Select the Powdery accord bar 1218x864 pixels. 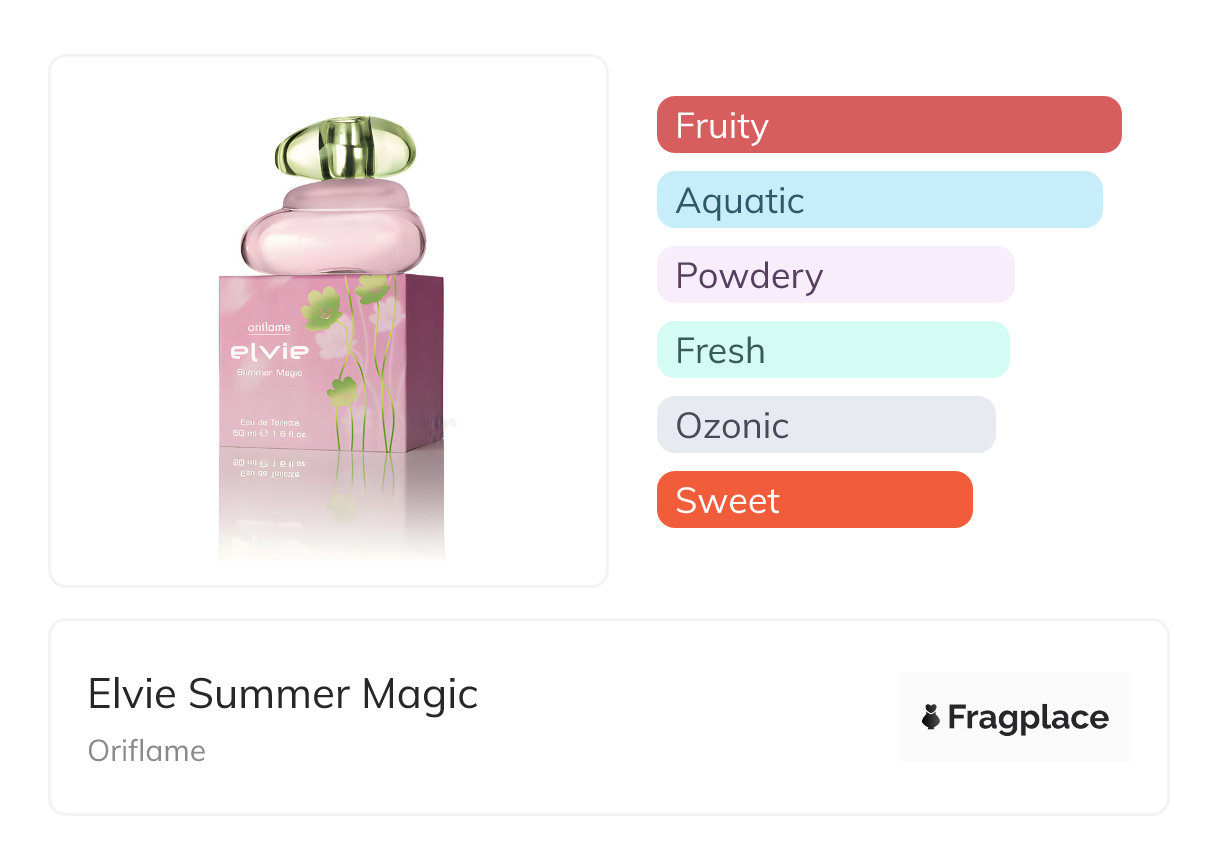pyautogui.click(x=835, y=275)
